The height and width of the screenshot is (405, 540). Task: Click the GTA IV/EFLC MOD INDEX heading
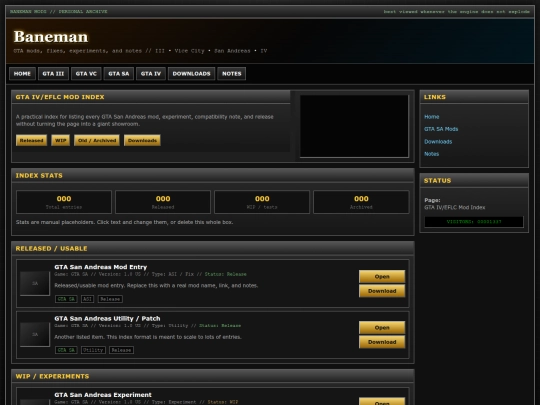click(60, 97)
